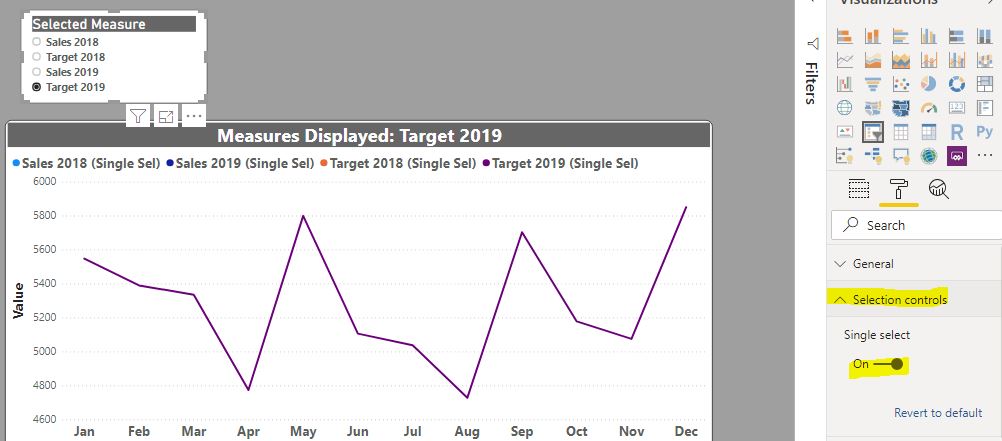This screenshot has height=441, width=1002.
Task: Select the Map (globe) visualization
Action: click(845, 108)
